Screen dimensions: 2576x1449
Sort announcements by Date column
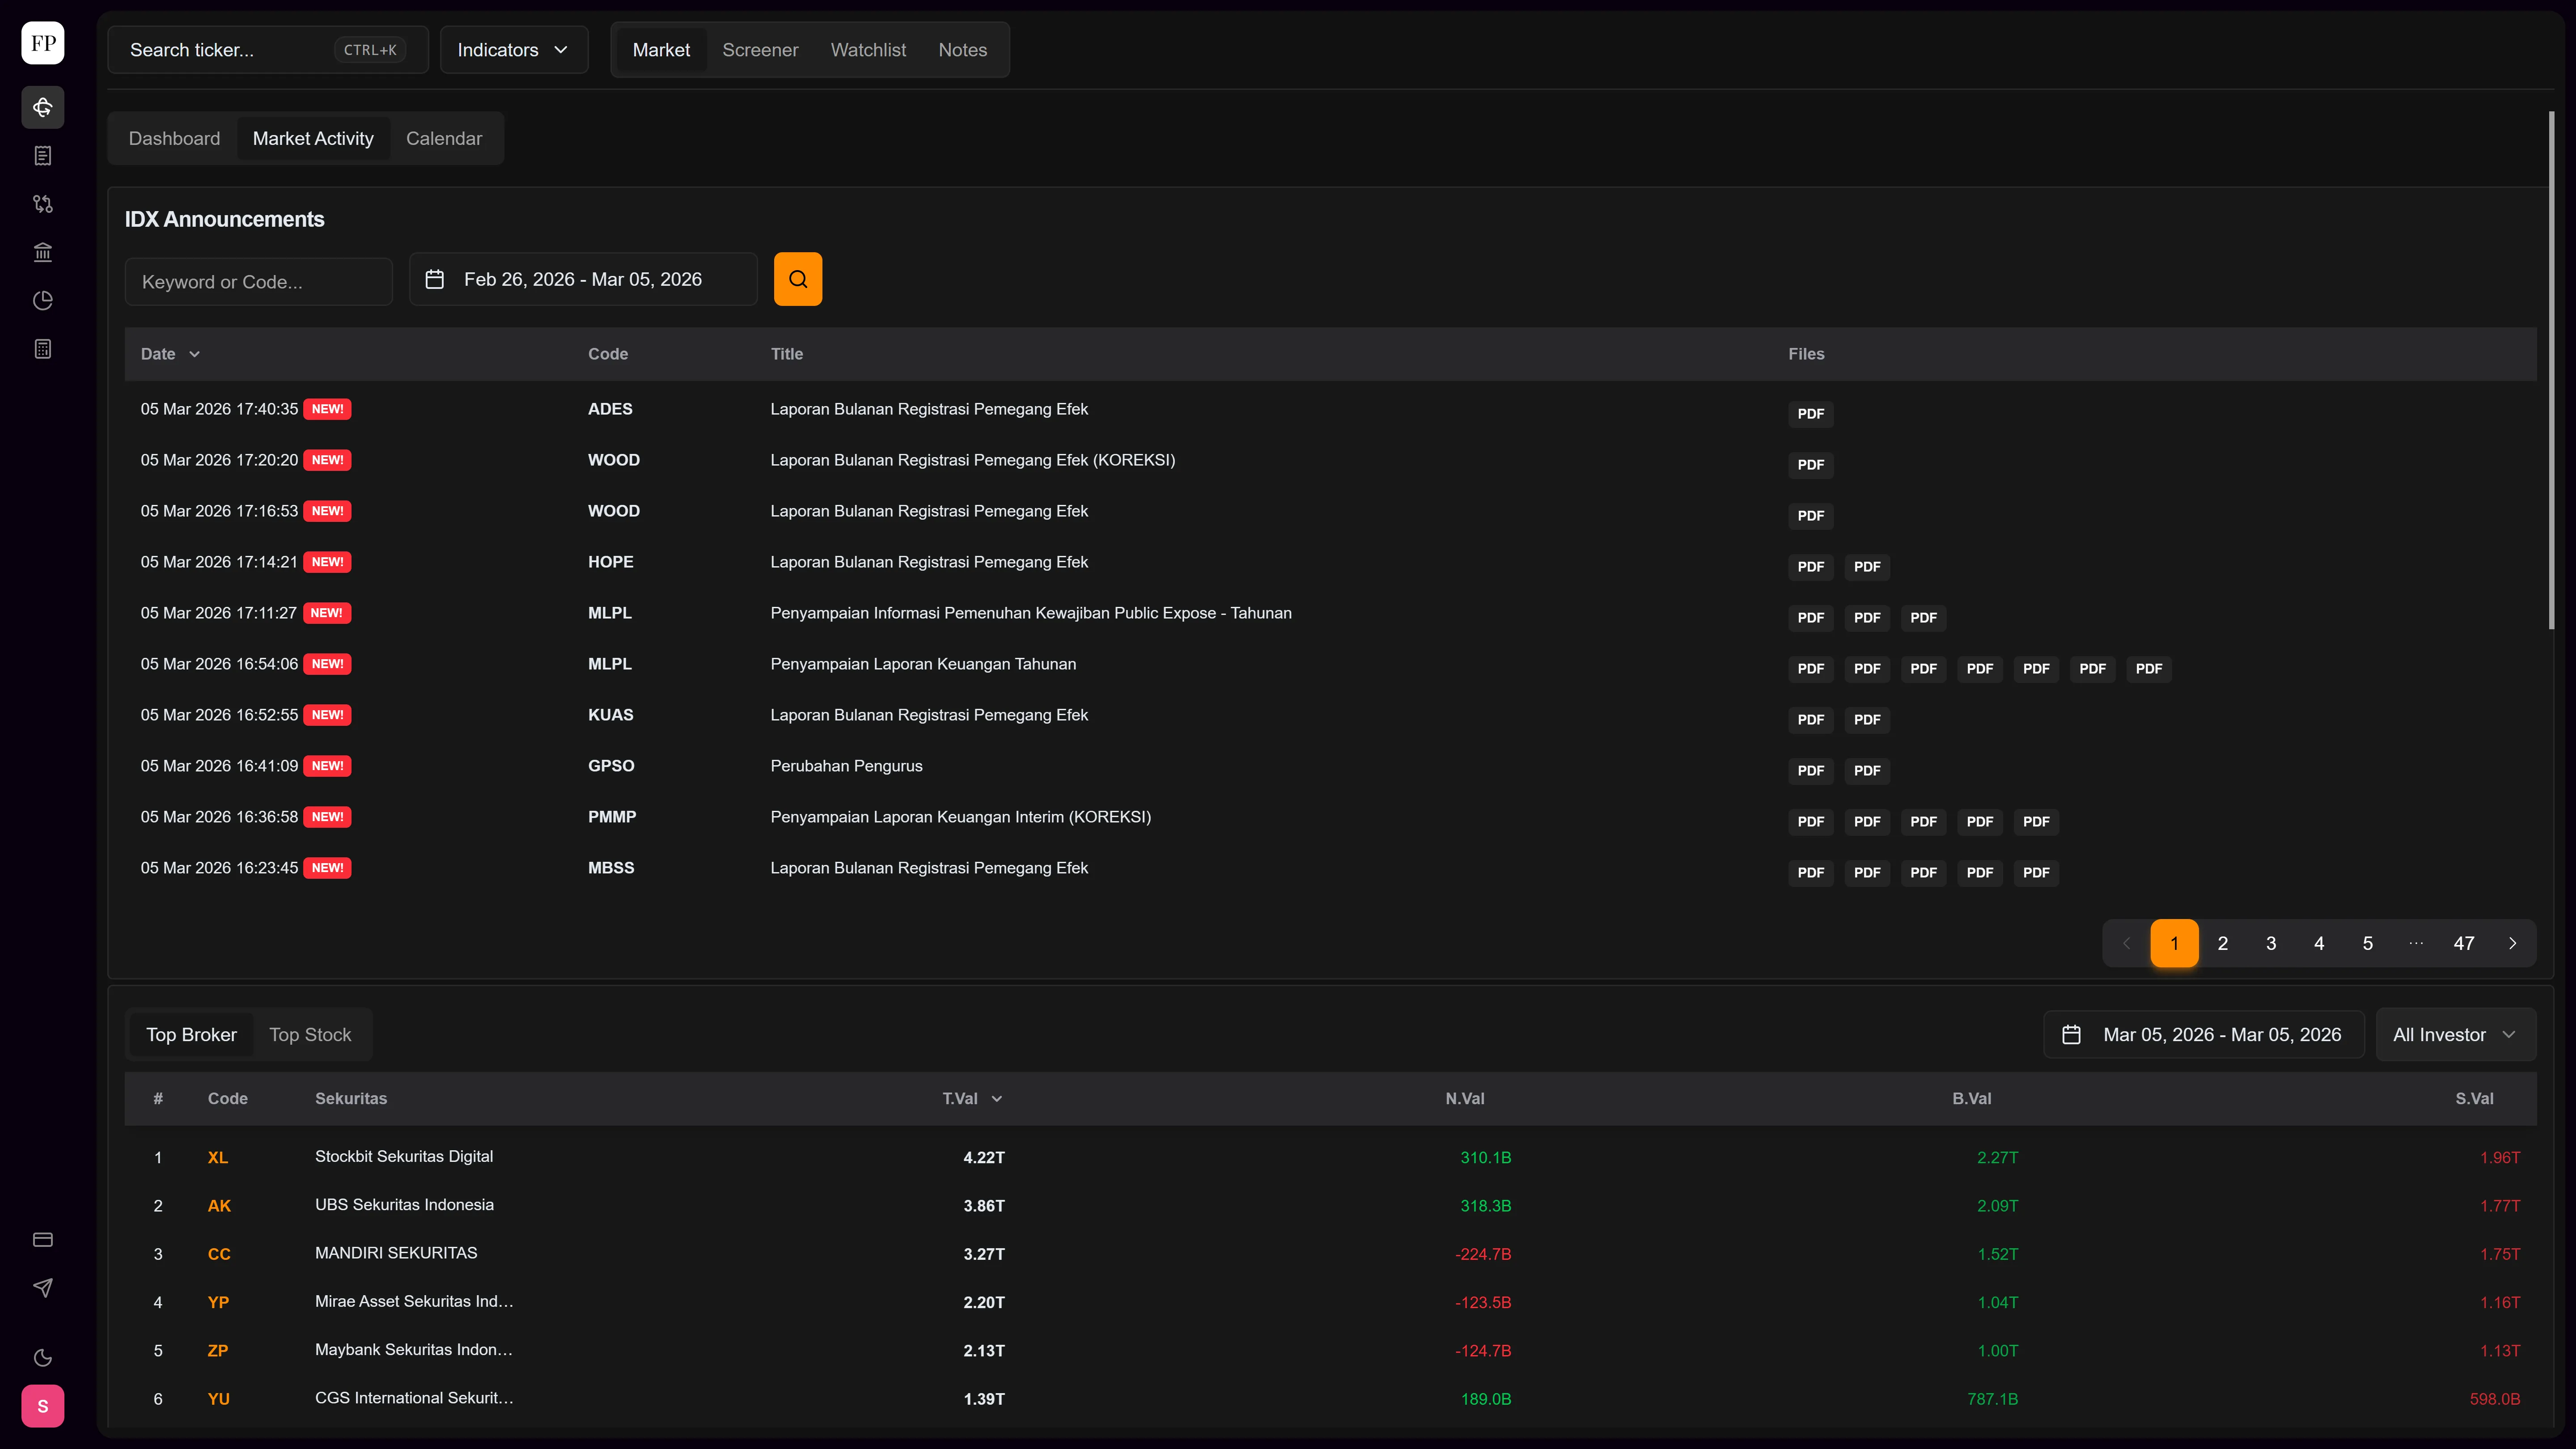[x=170, y=354]
